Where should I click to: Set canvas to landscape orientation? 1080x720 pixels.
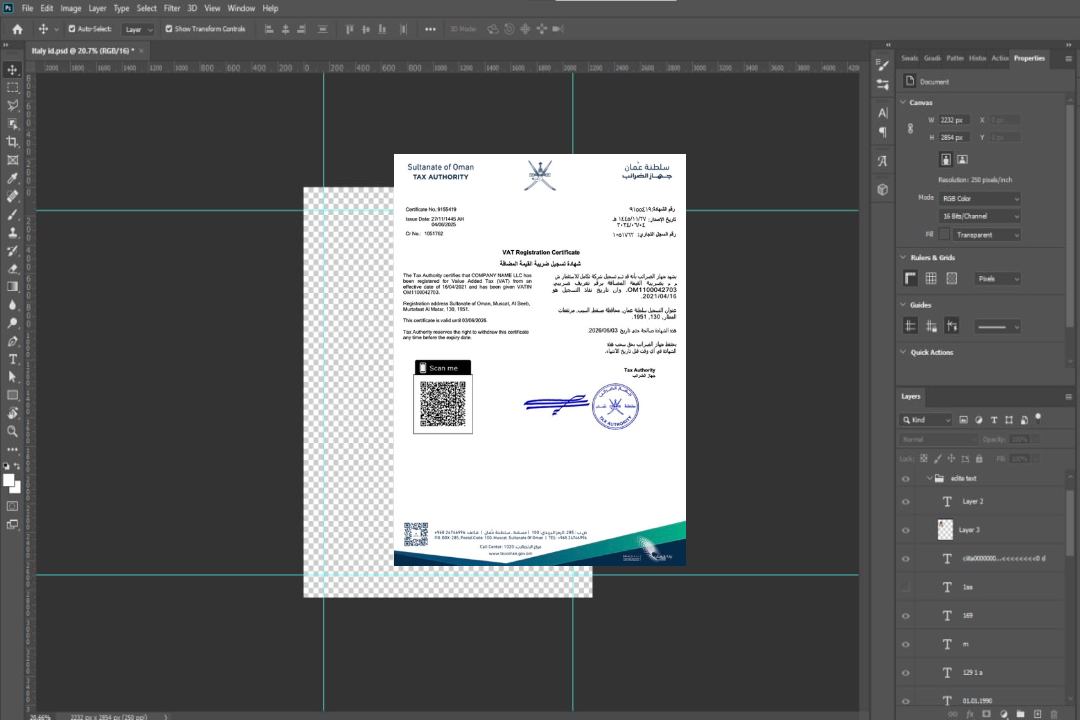tap(962, 160)
